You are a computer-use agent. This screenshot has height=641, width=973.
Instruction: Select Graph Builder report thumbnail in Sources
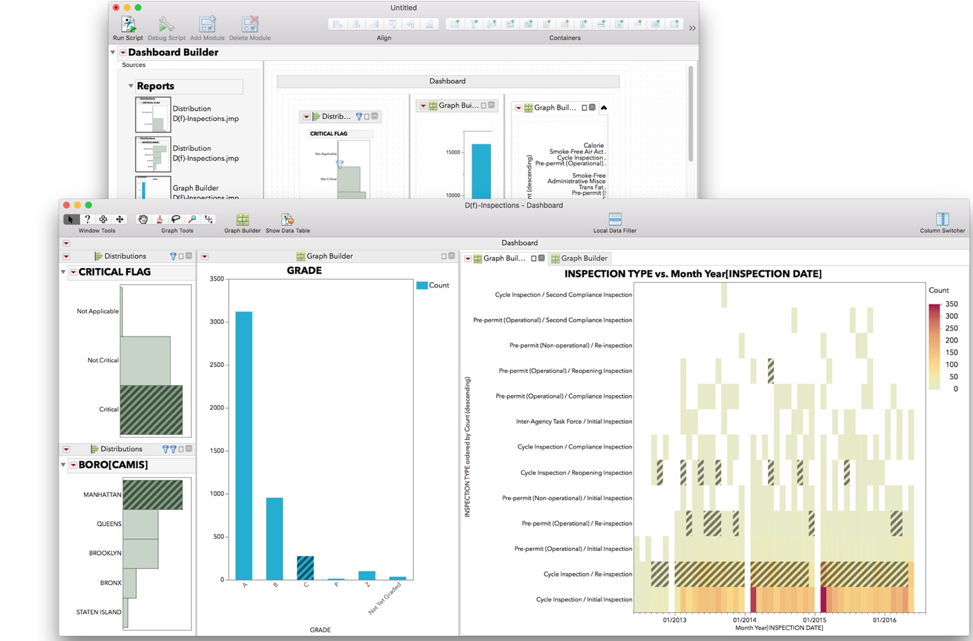(153, 188)
